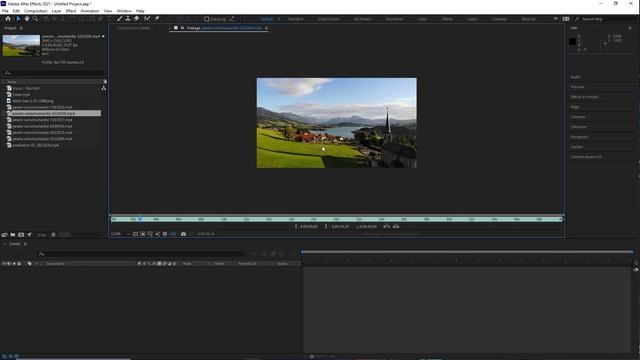The height and width of the screenshot is (360, 640).
Task: Switch to the Default workspace
Action: (x=267, y=19)
